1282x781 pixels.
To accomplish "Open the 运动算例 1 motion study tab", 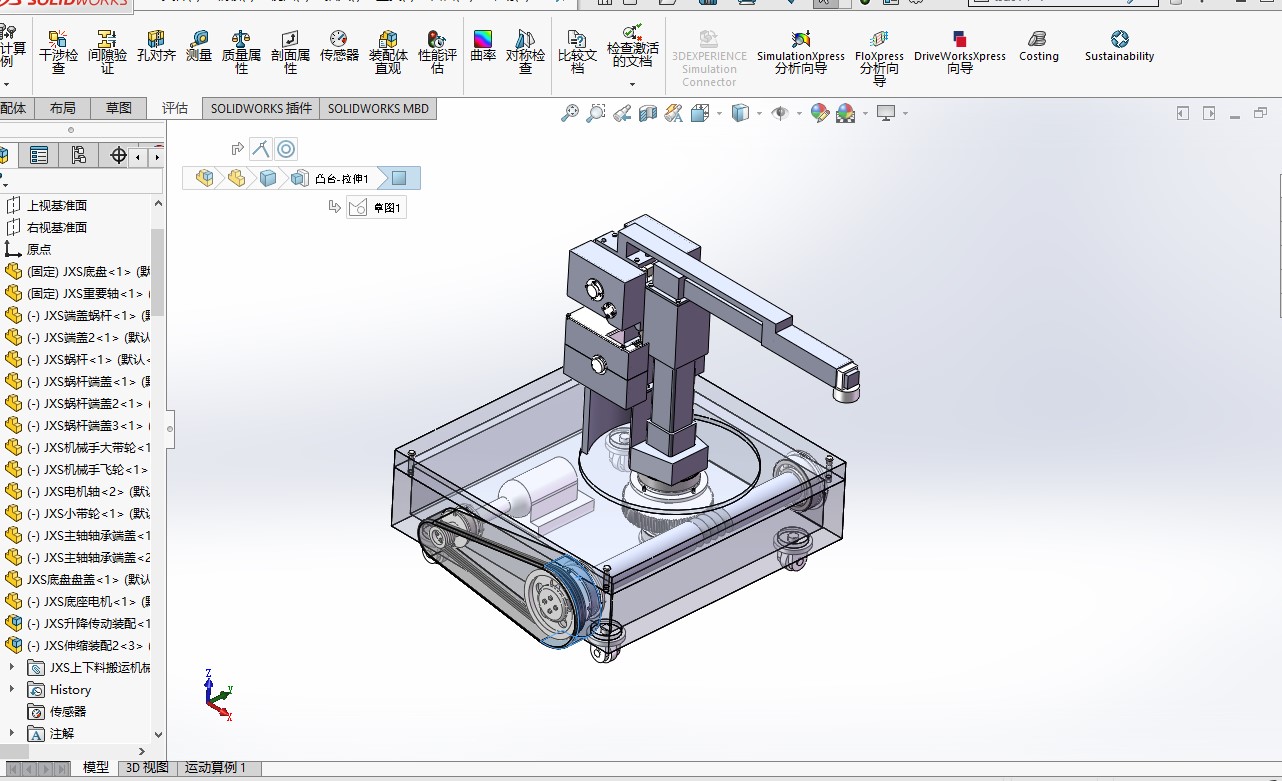I will click(x=217, y=768).
